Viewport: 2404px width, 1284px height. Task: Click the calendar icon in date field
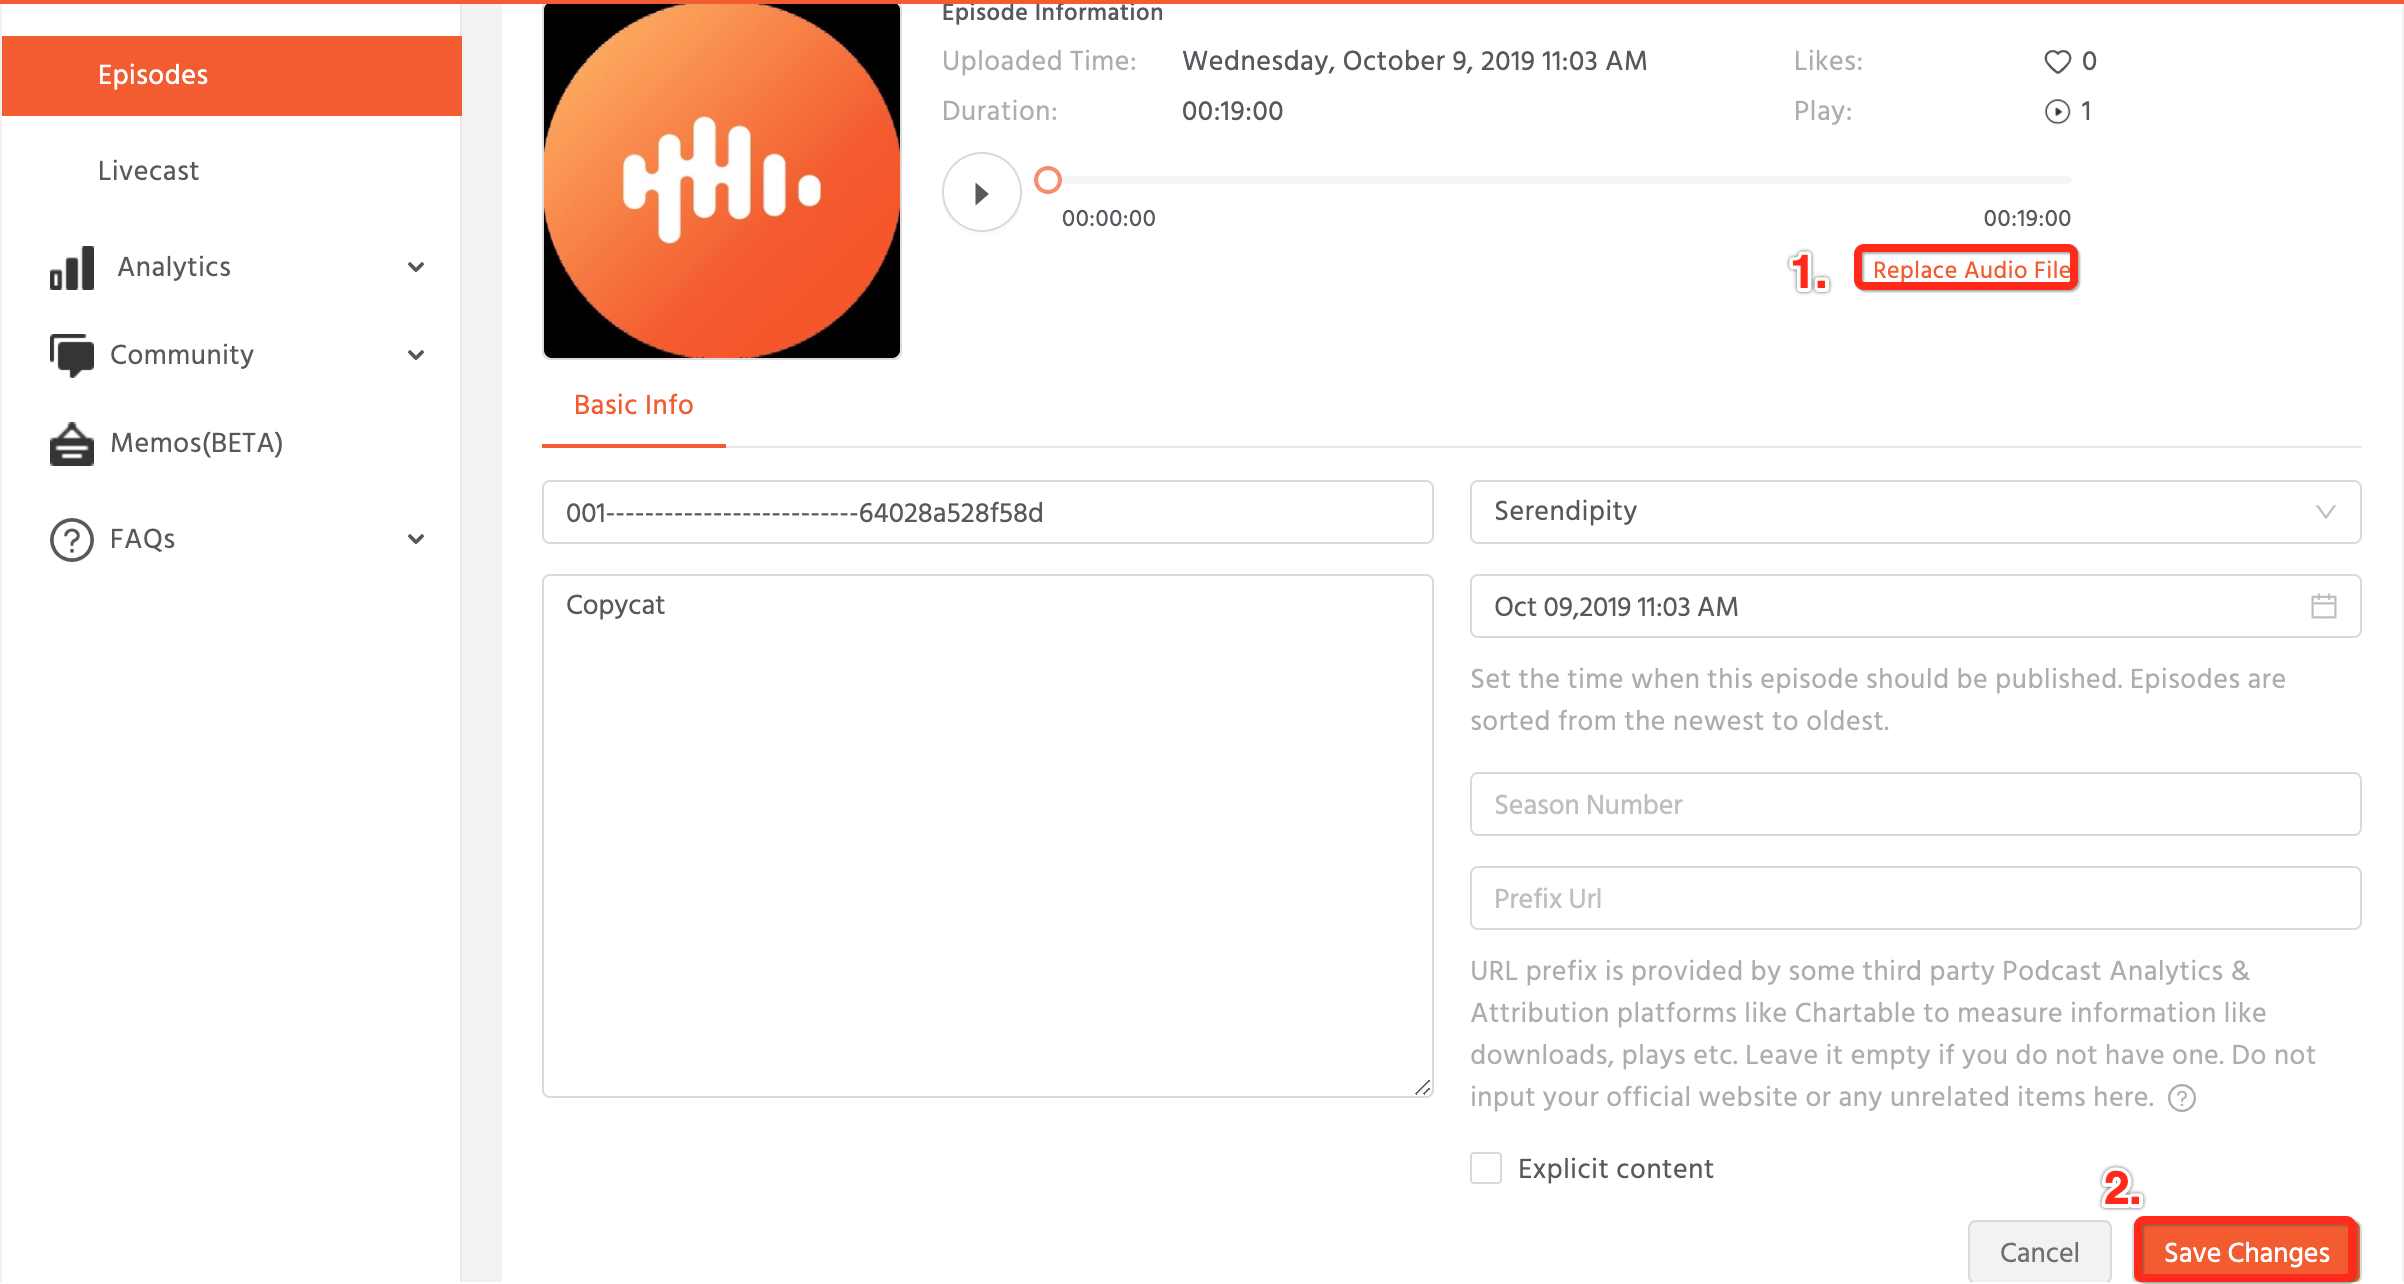(x=2323, y=606)
